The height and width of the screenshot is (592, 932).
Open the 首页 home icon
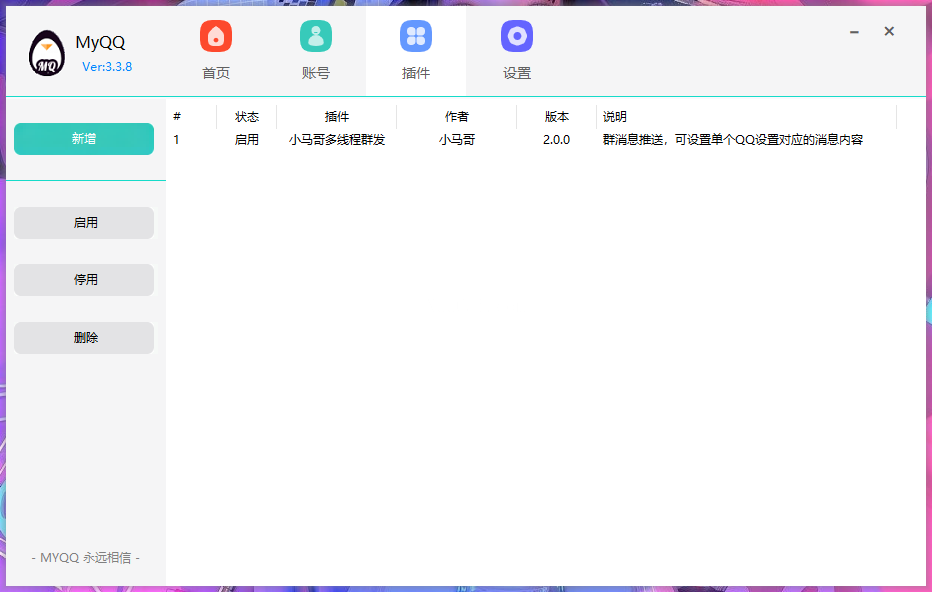(216, 37)
